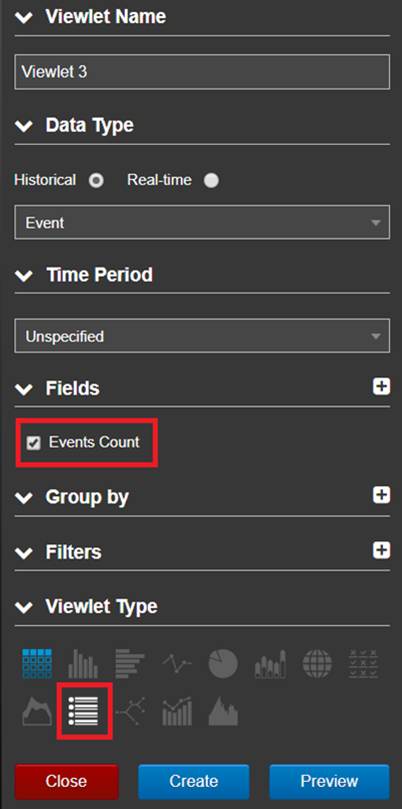Select the table grid viewlet type icon

pos(37,664)
